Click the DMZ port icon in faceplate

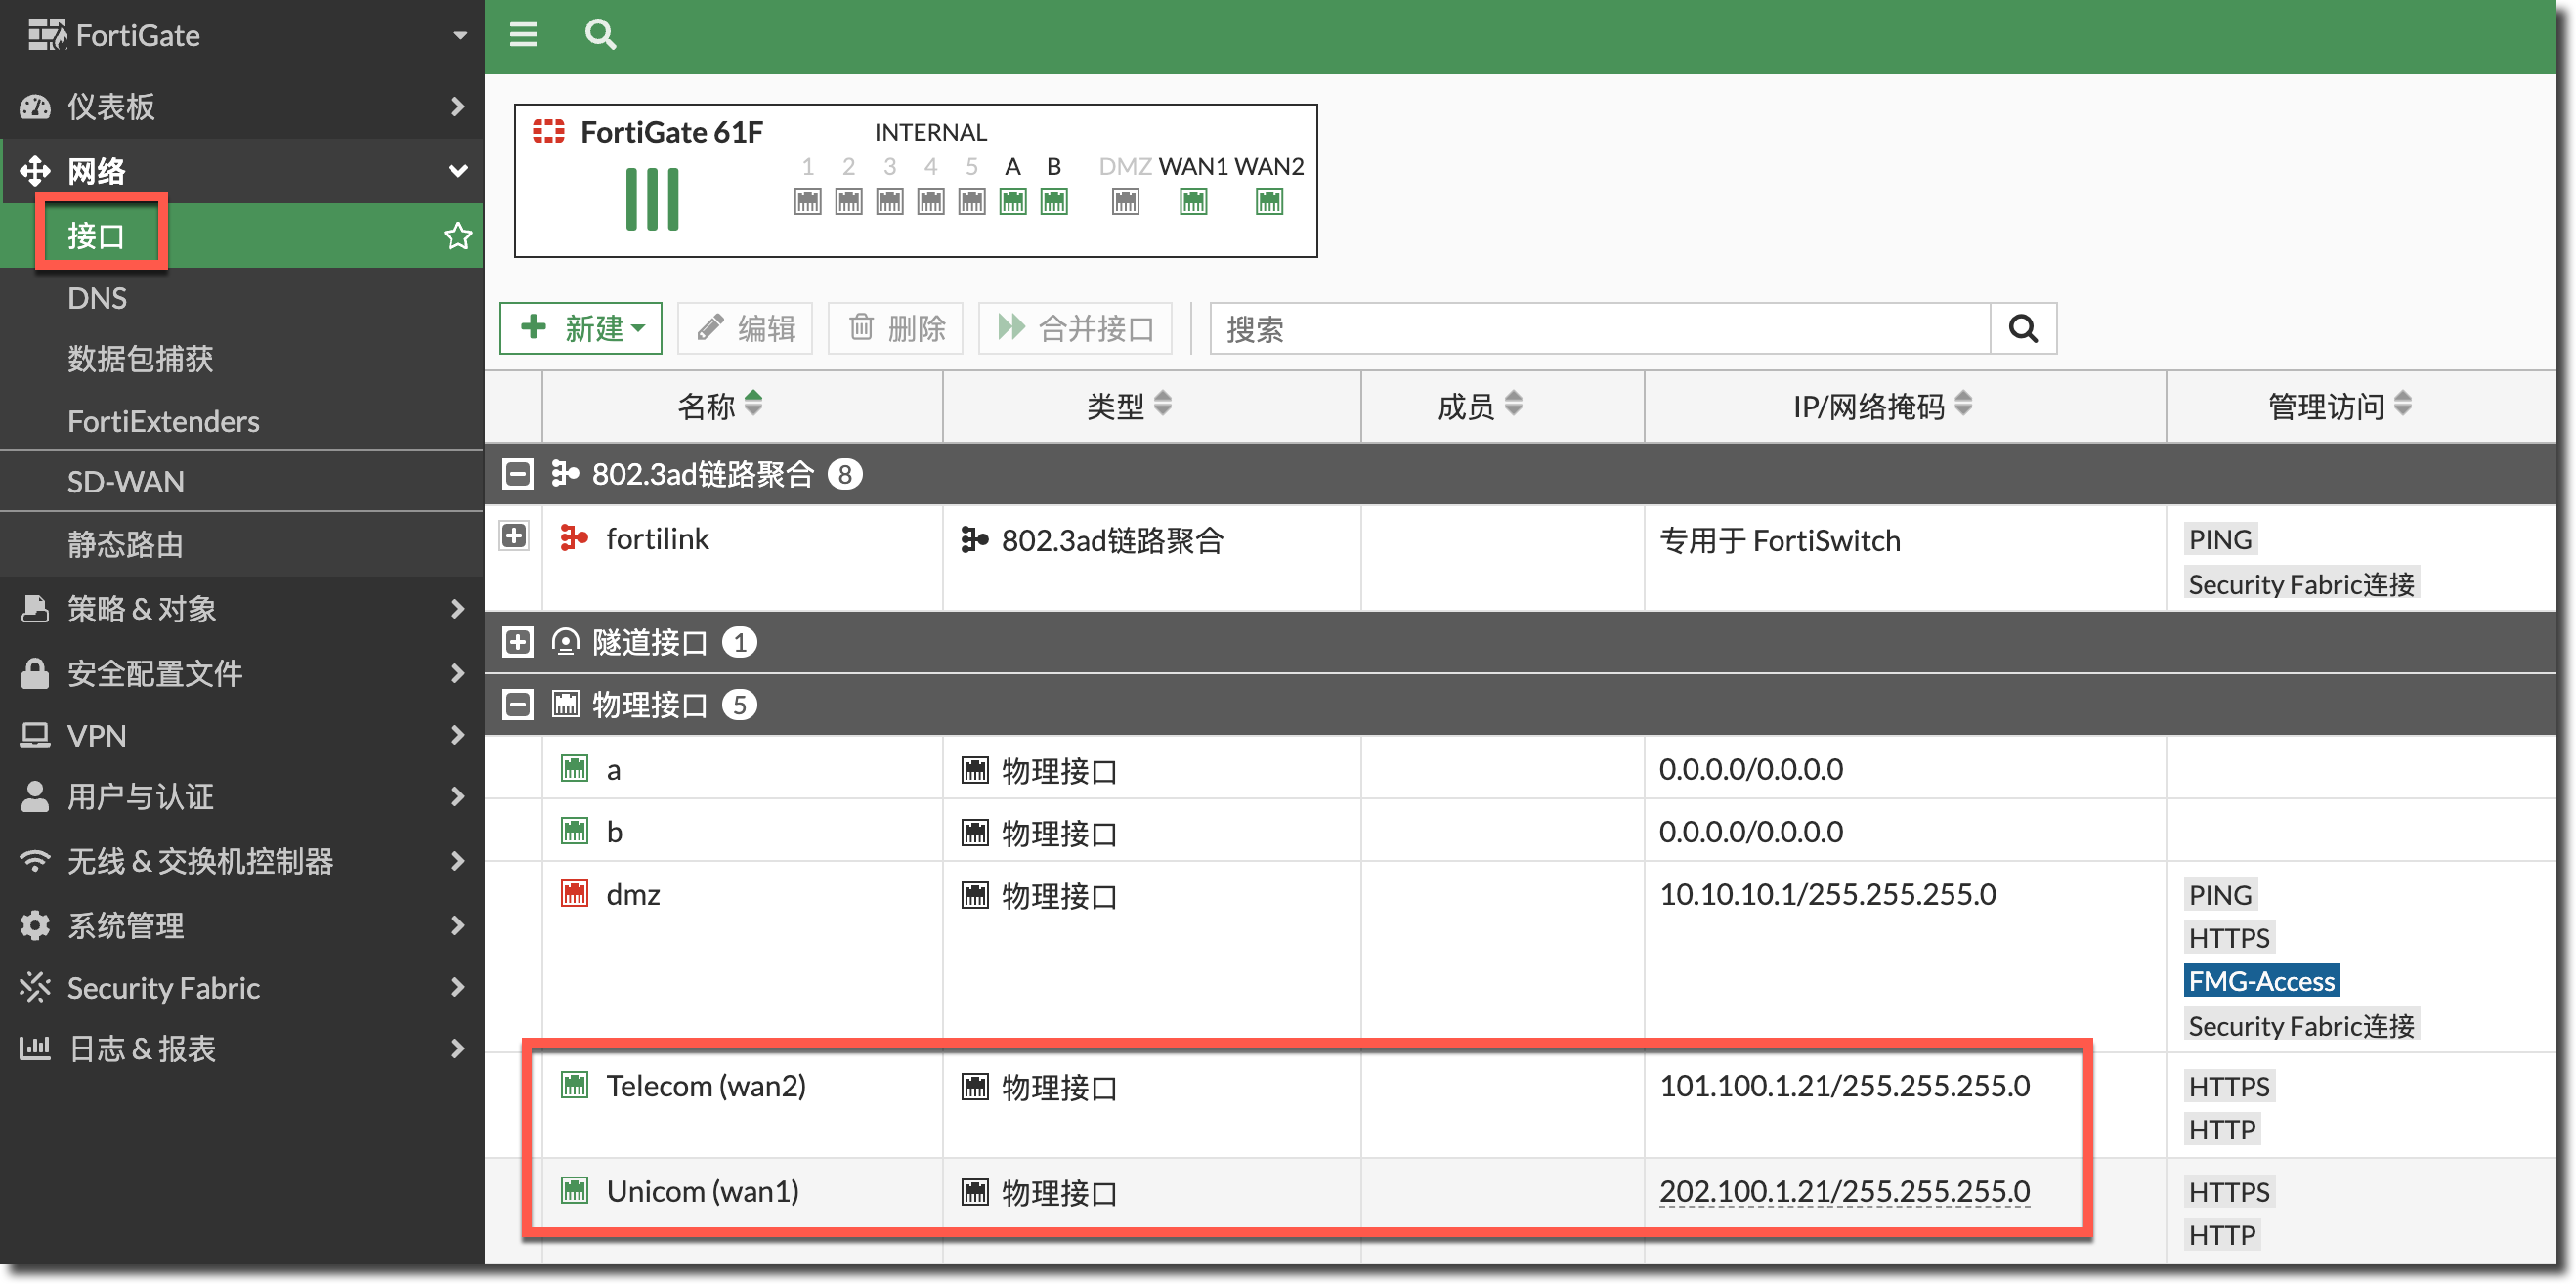click(1125, 202)
